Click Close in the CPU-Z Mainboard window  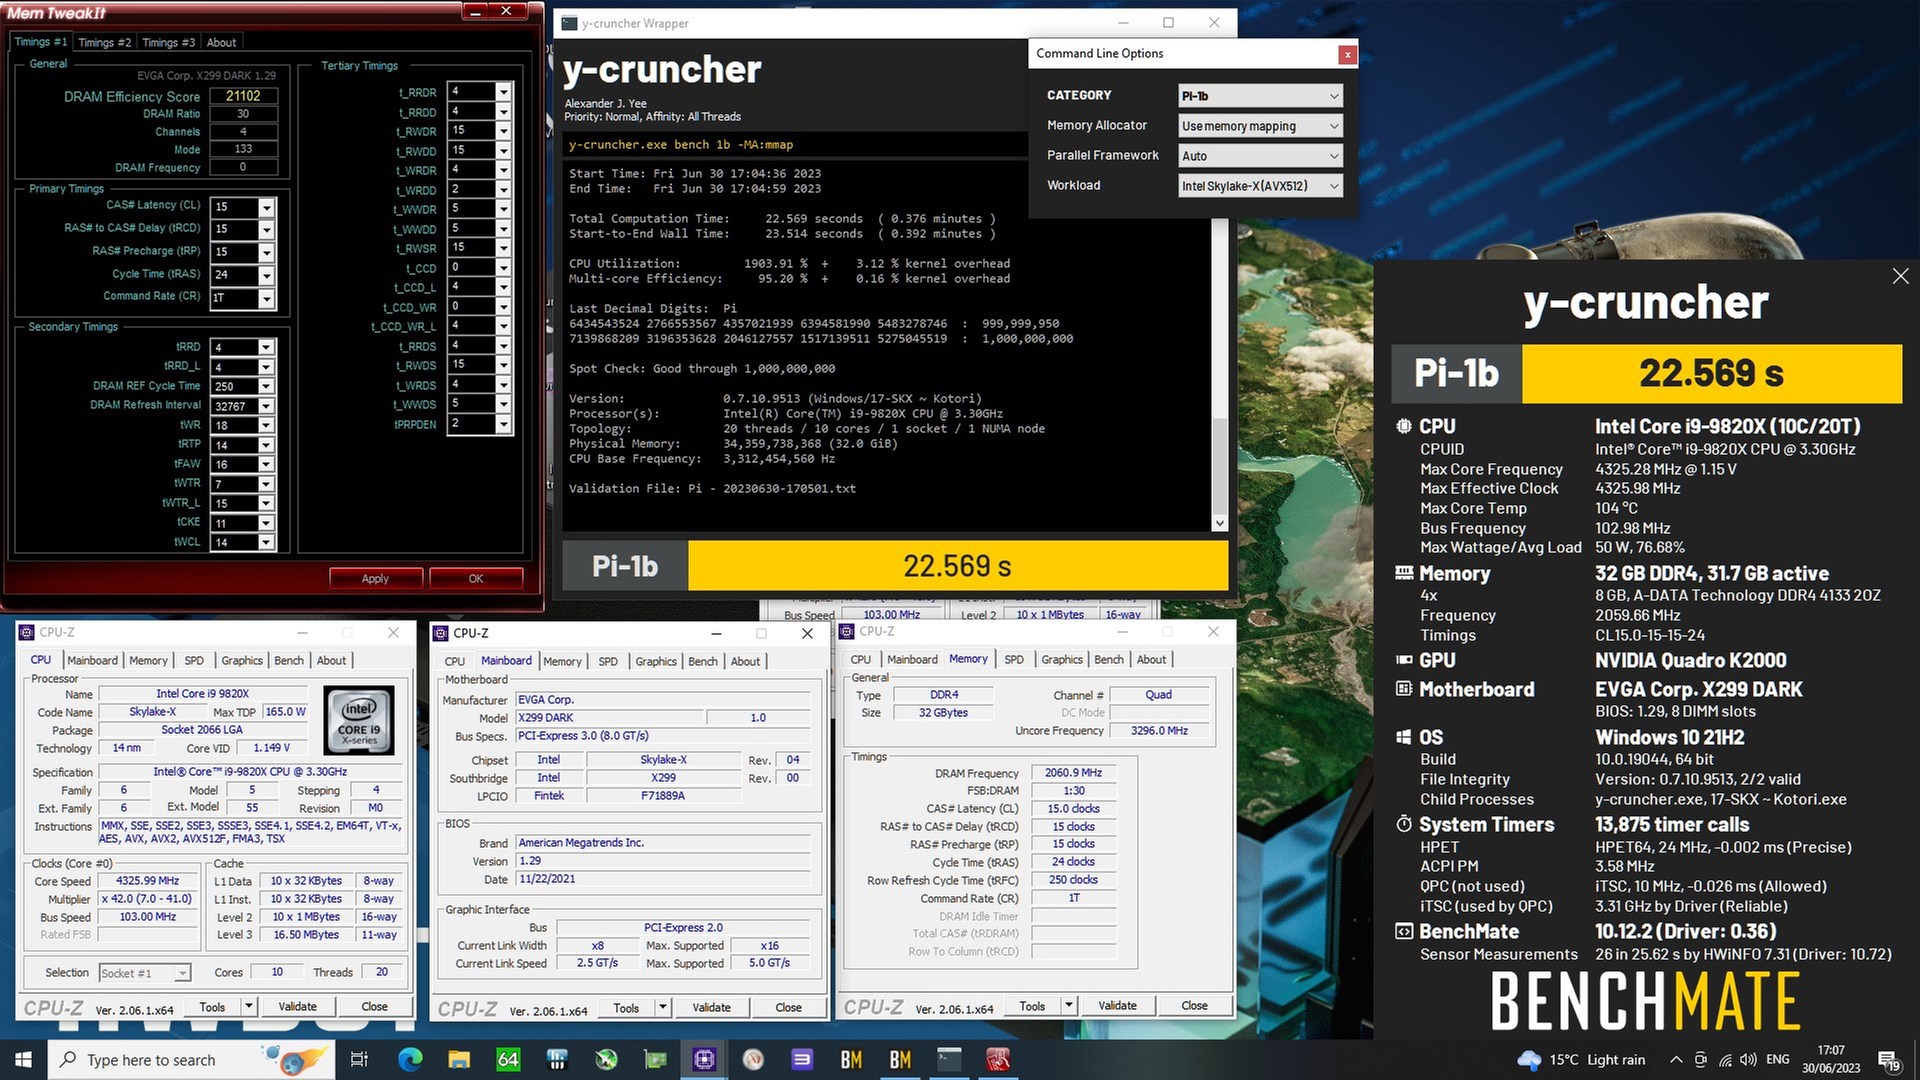tap(788, 1007)
